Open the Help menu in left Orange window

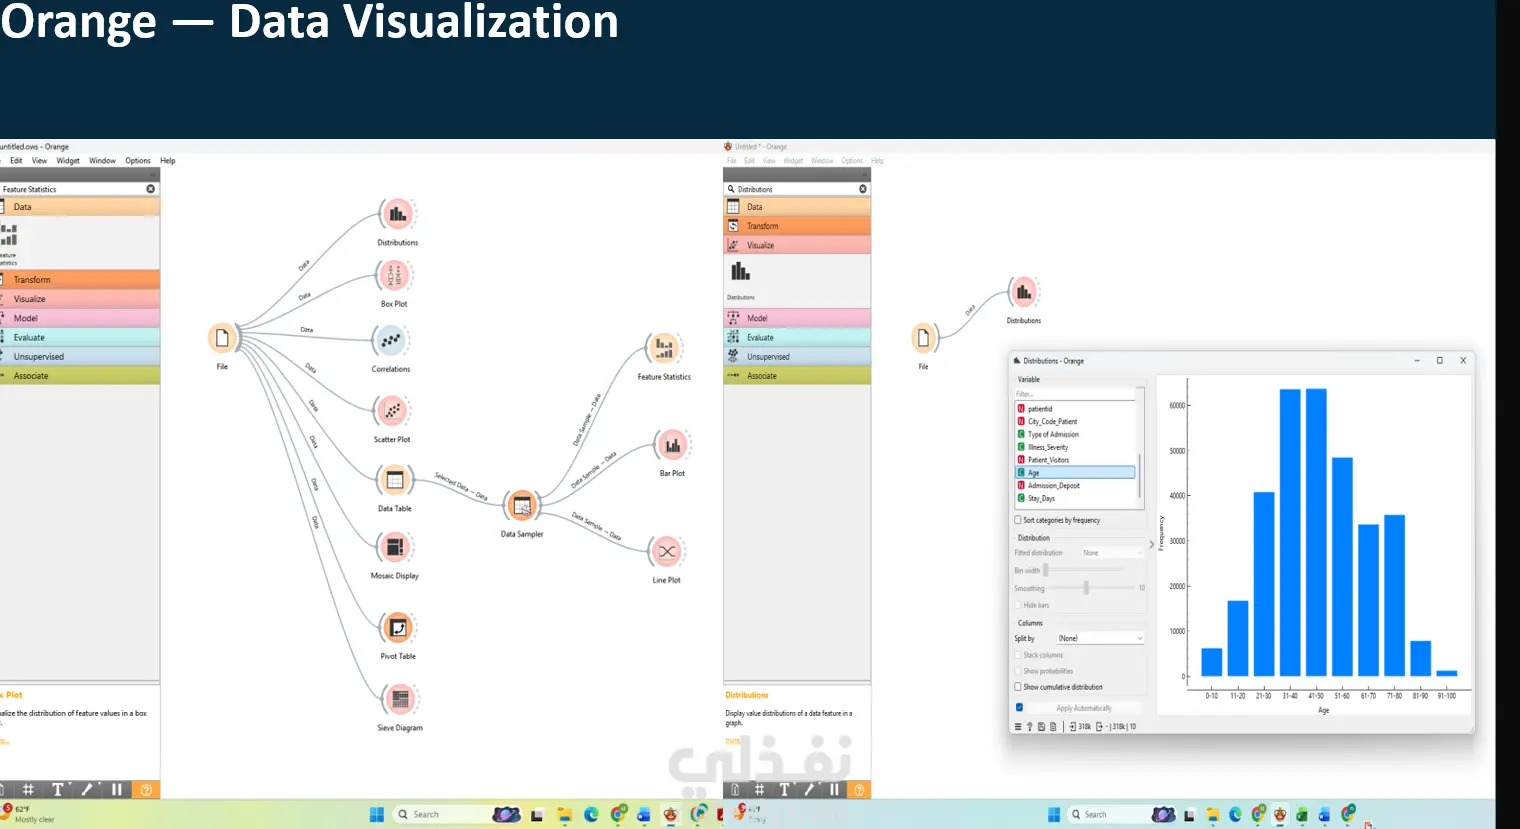(168, 161)
